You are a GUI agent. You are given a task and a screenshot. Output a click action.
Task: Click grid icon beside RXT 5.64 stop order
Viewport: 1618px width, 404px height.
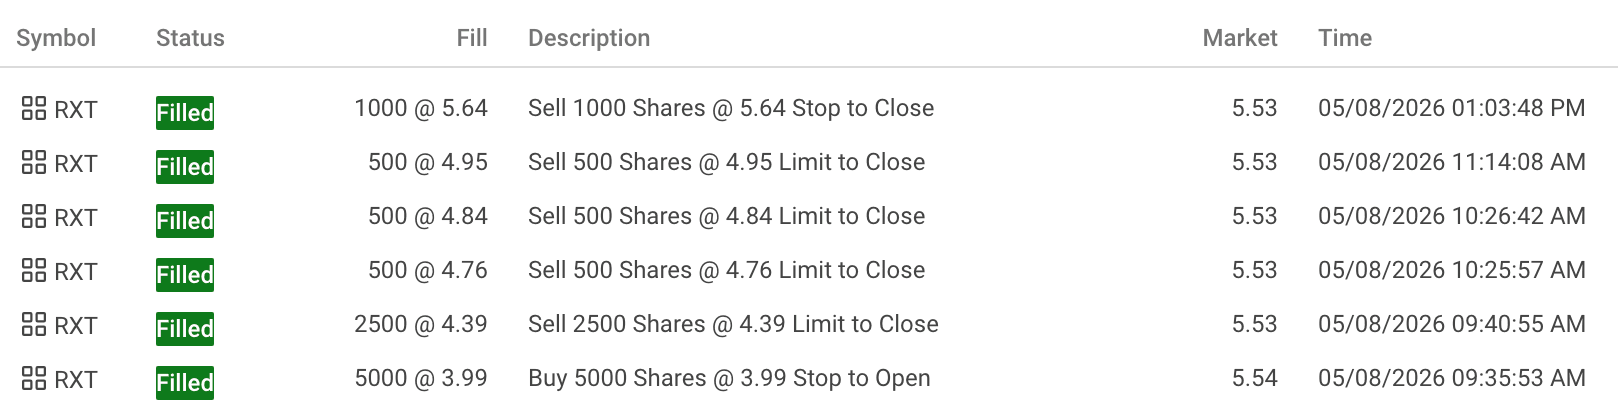34,108
